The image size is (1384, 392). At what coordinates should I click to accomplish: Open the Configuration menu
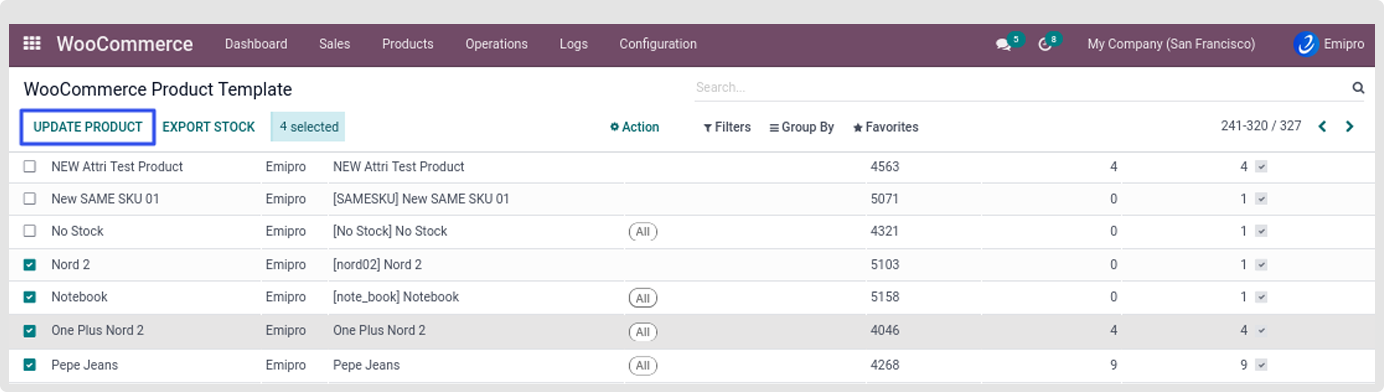click(x=658, y=44)
